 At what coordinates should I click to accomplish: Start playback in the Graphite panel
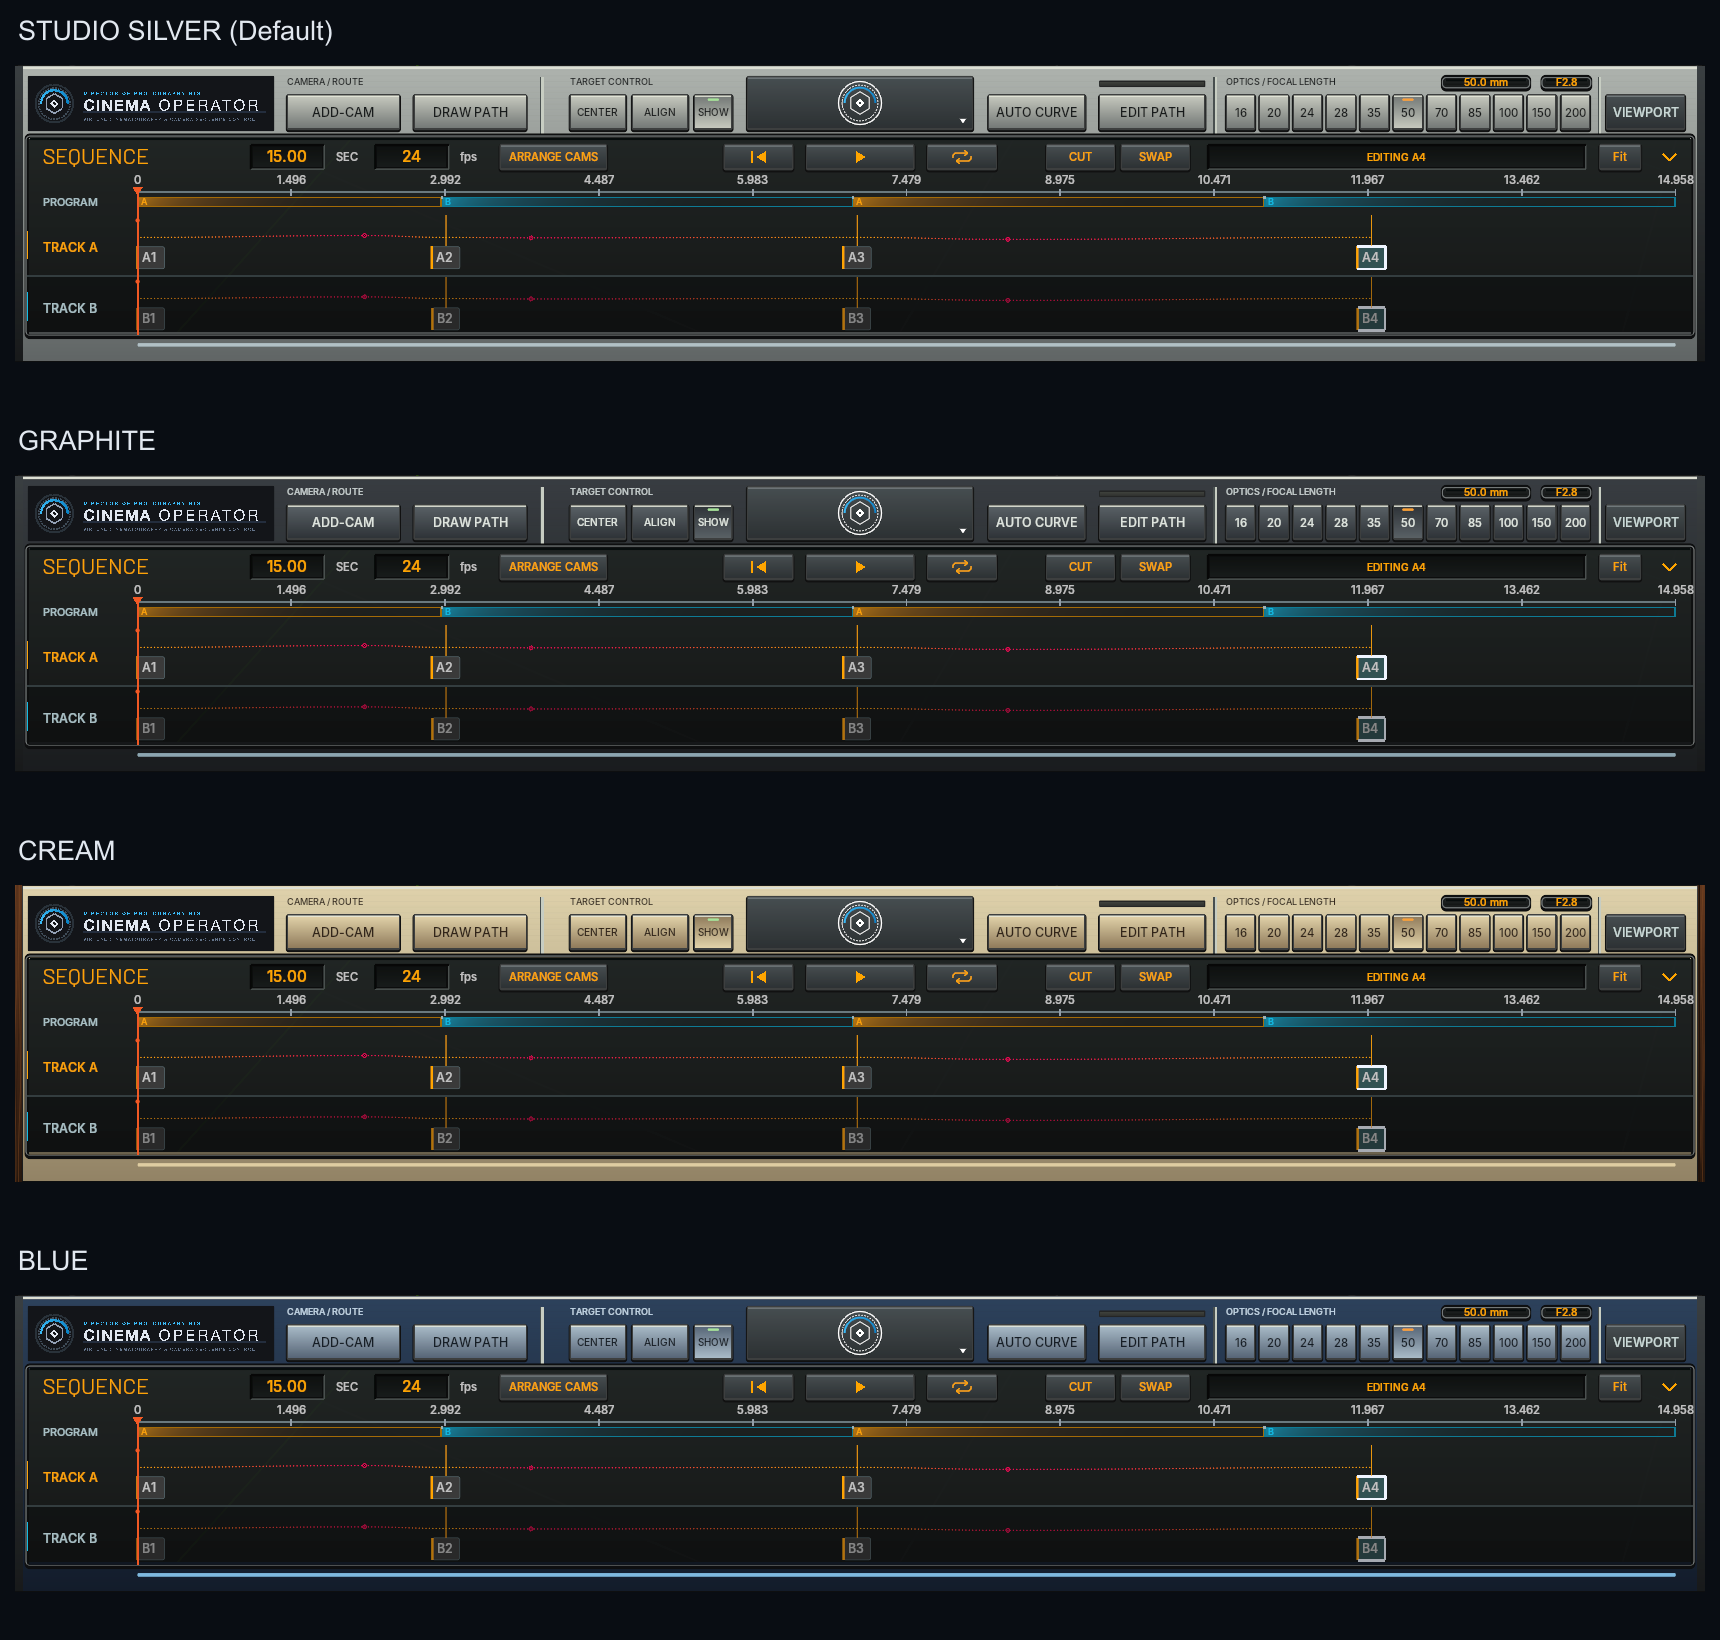coord(860,567)
